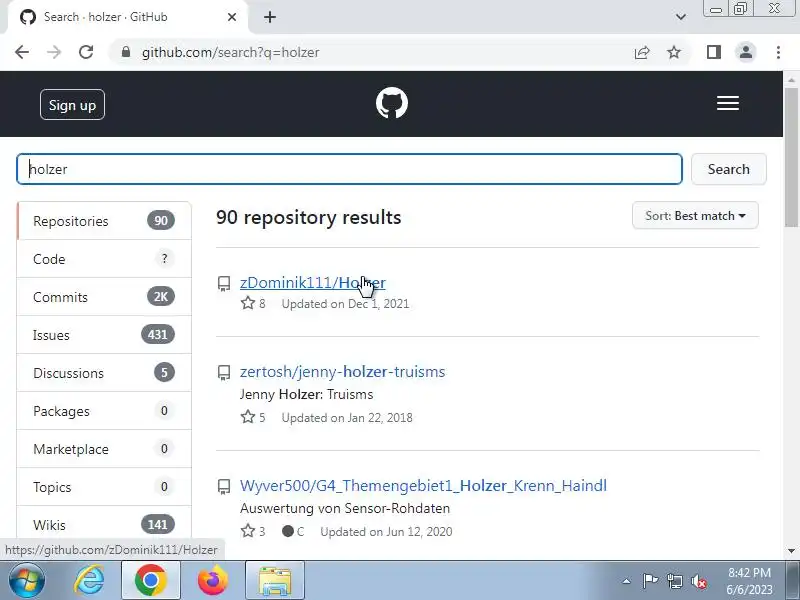Share this page using the share icon
The height and width of the screenshot is (600, 800).
pyautogui.click(x=642, y=52)
